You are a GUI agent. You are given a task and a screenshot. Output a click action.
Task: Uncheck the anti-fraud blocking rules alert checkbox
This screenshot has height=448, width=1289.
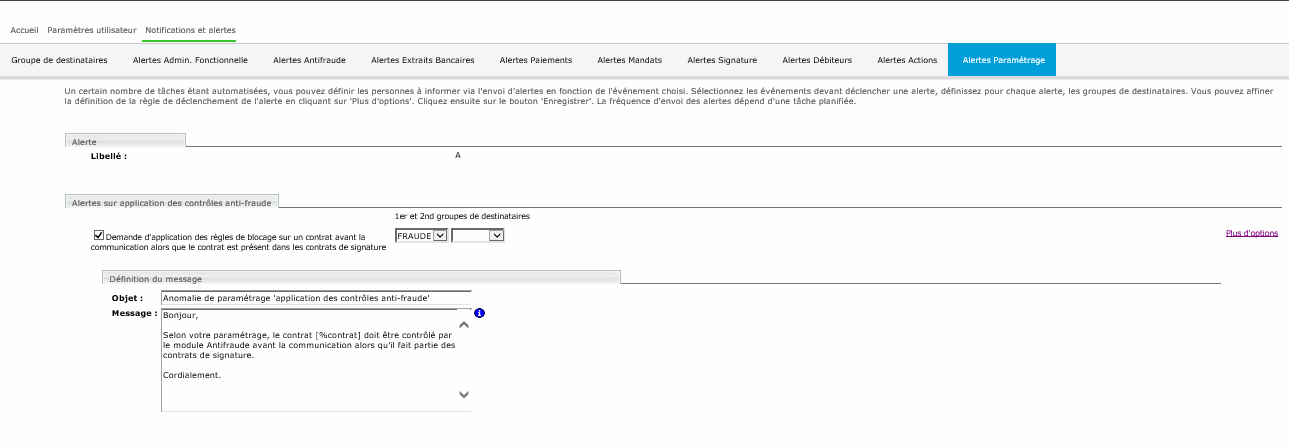tap(98, 236)
